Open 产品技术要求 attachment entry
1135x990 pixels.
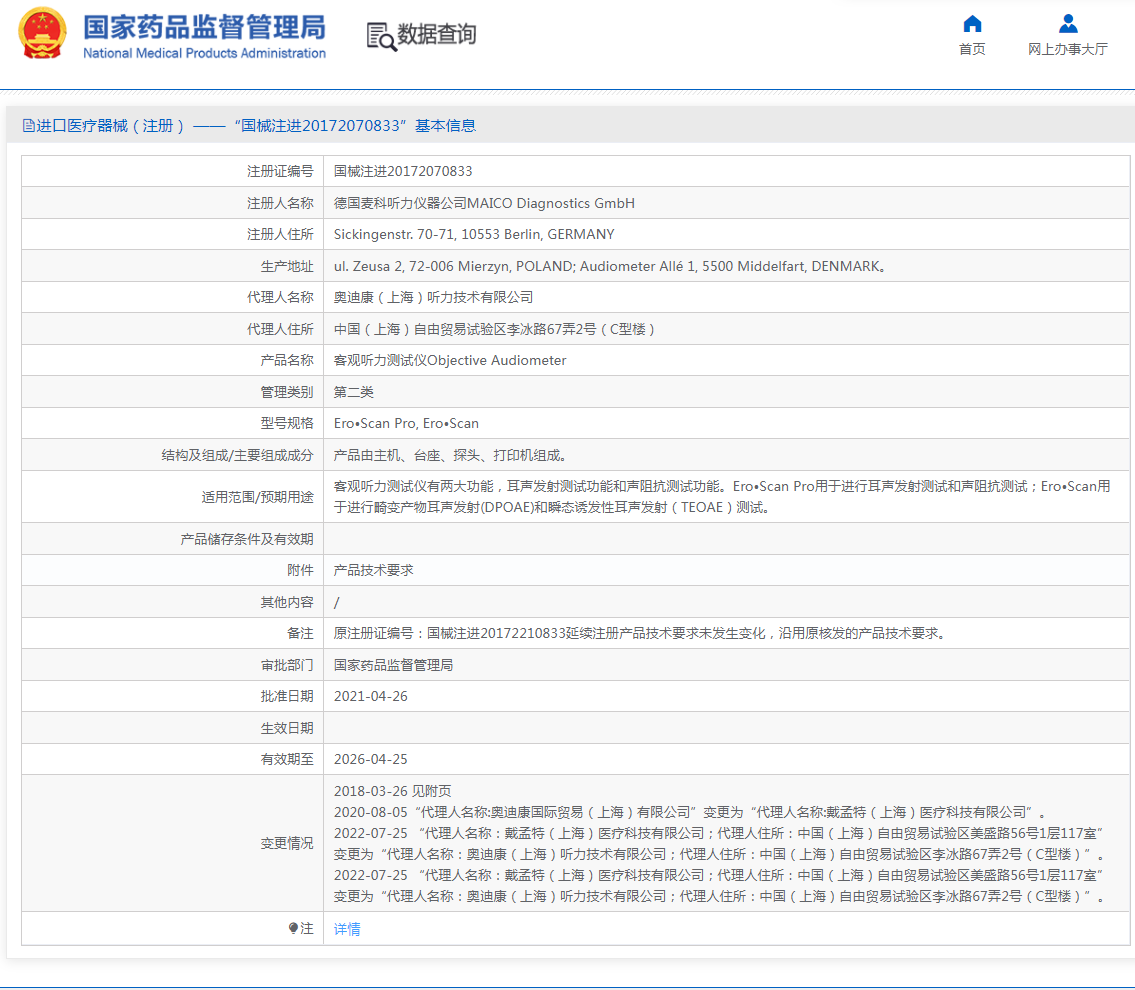(x=373, y=570)
